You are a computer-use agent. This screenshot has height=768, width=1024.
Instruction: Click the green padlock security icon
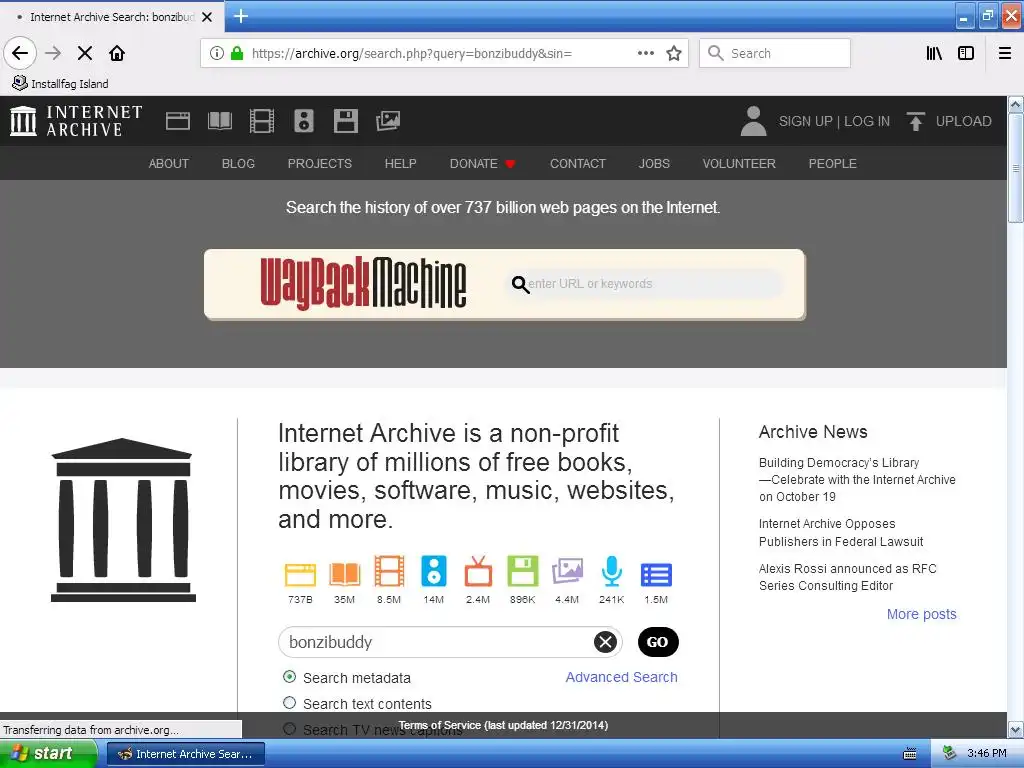click(x=237, y=53)
